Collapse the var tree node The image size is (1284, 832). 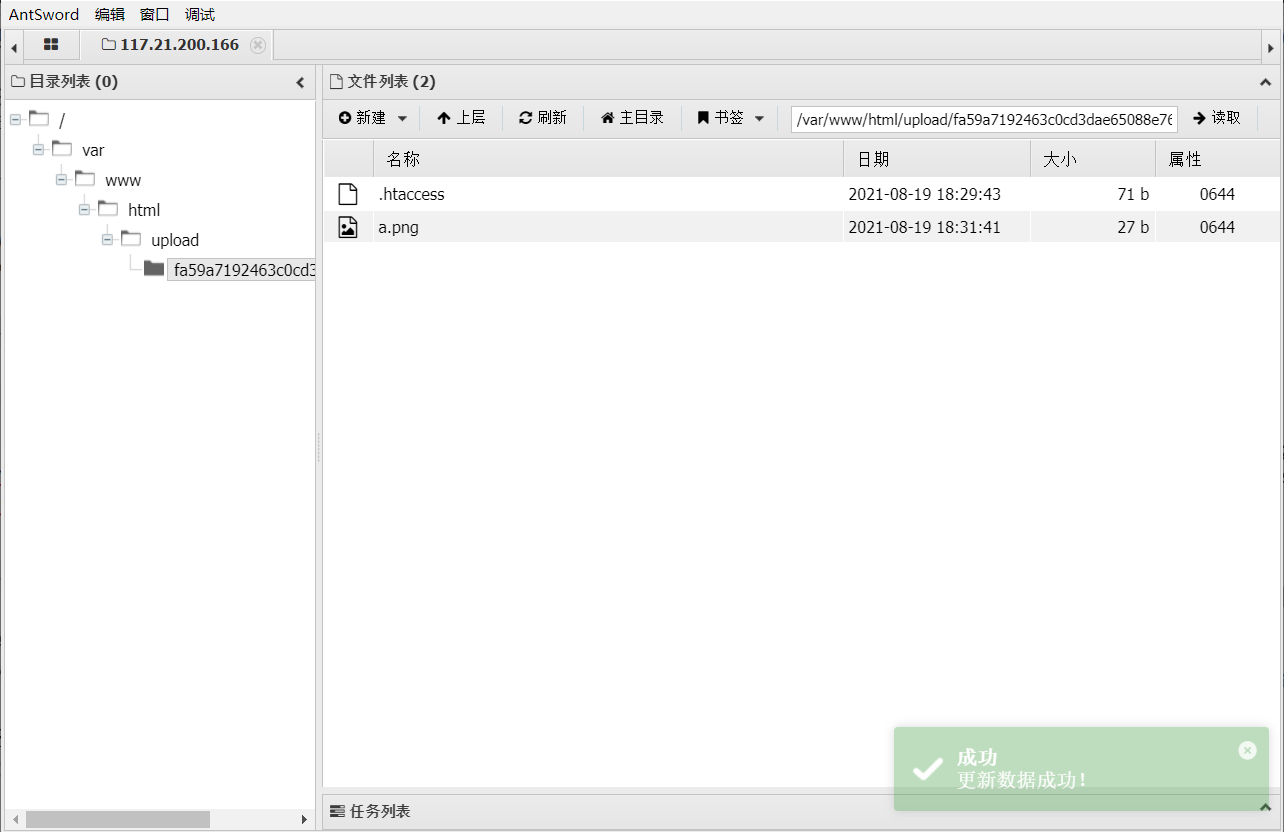38,149
